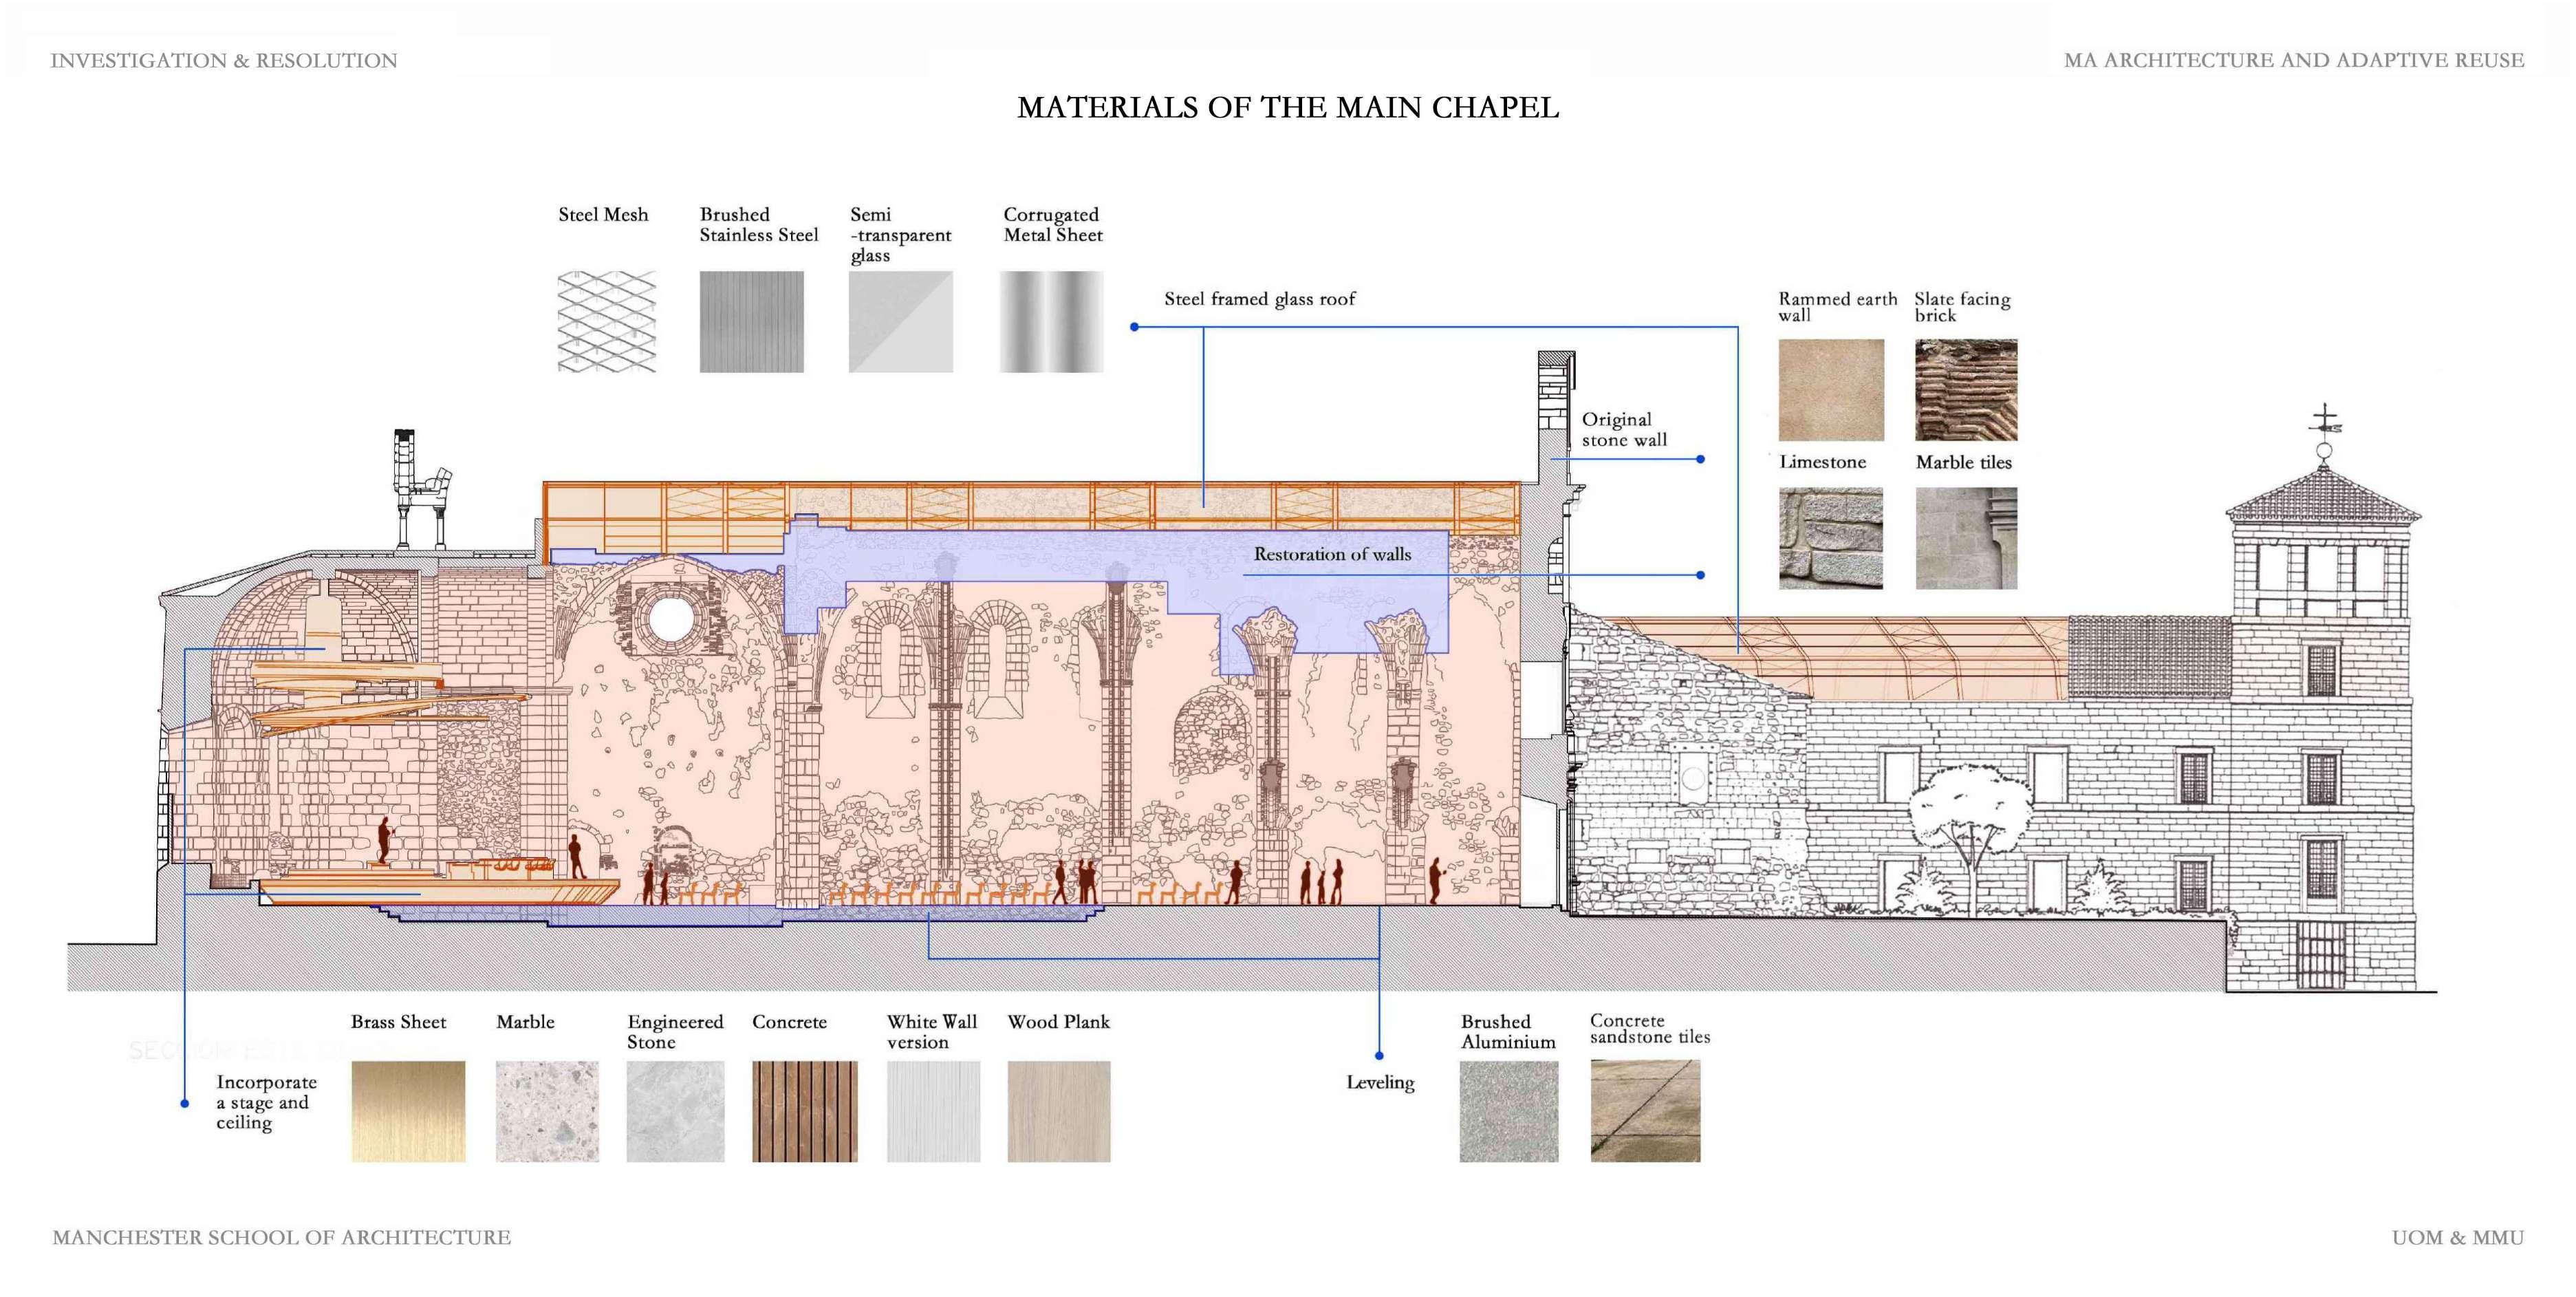This screenshot has width=2576, height=1297.
Task: Select the Marble tiles texture thumbnail
Action: 1965,538
